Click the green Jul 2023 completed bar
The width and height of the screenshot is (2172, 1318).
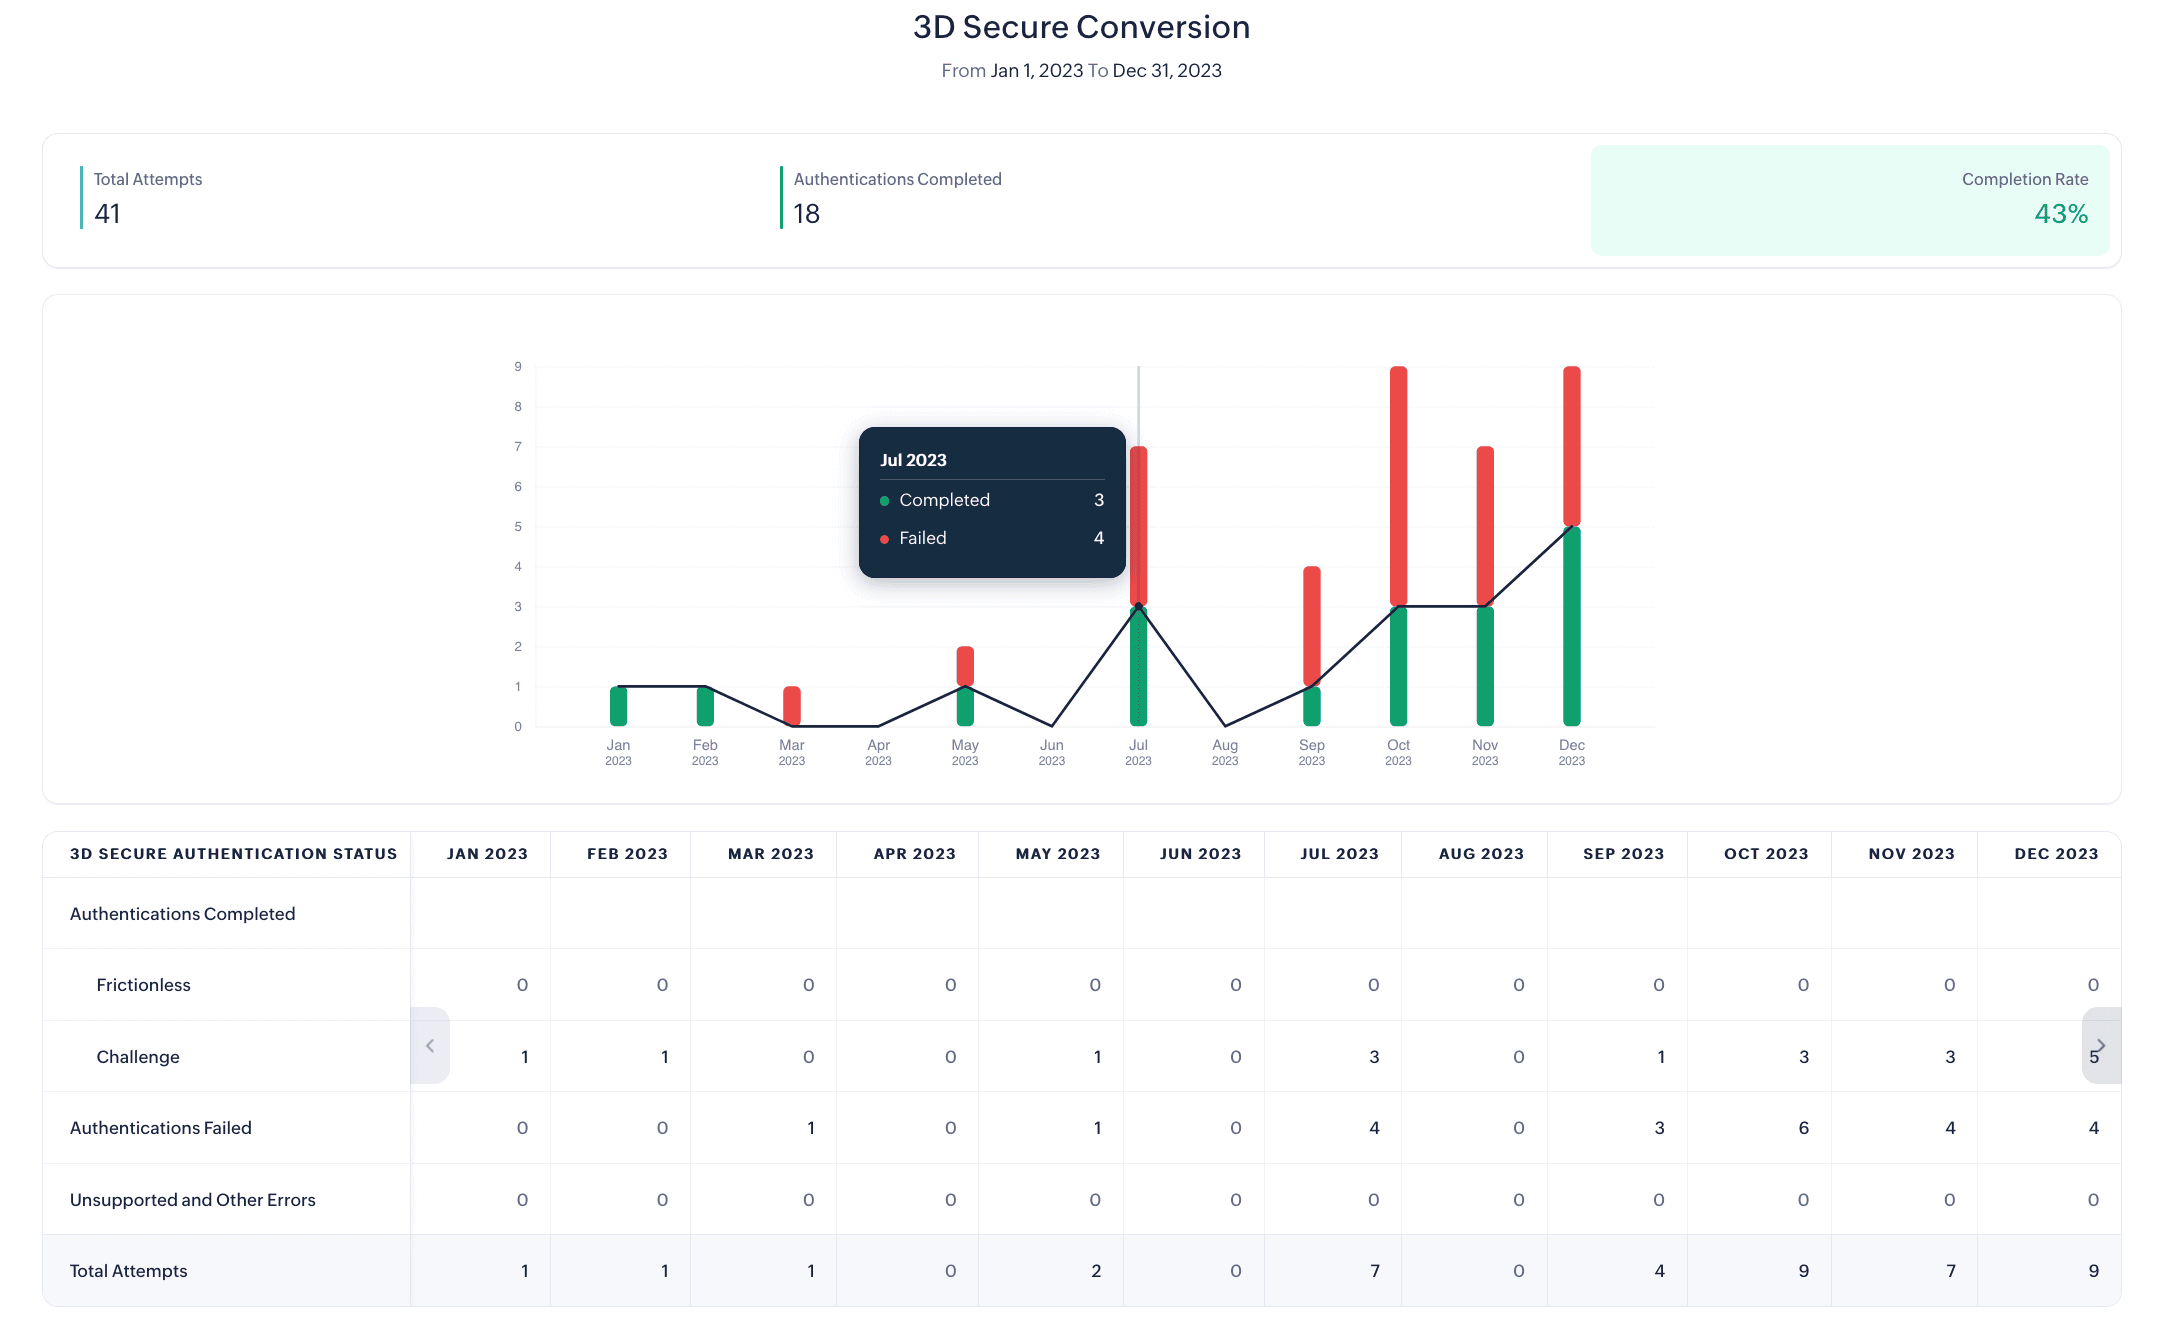point(1138,667)
